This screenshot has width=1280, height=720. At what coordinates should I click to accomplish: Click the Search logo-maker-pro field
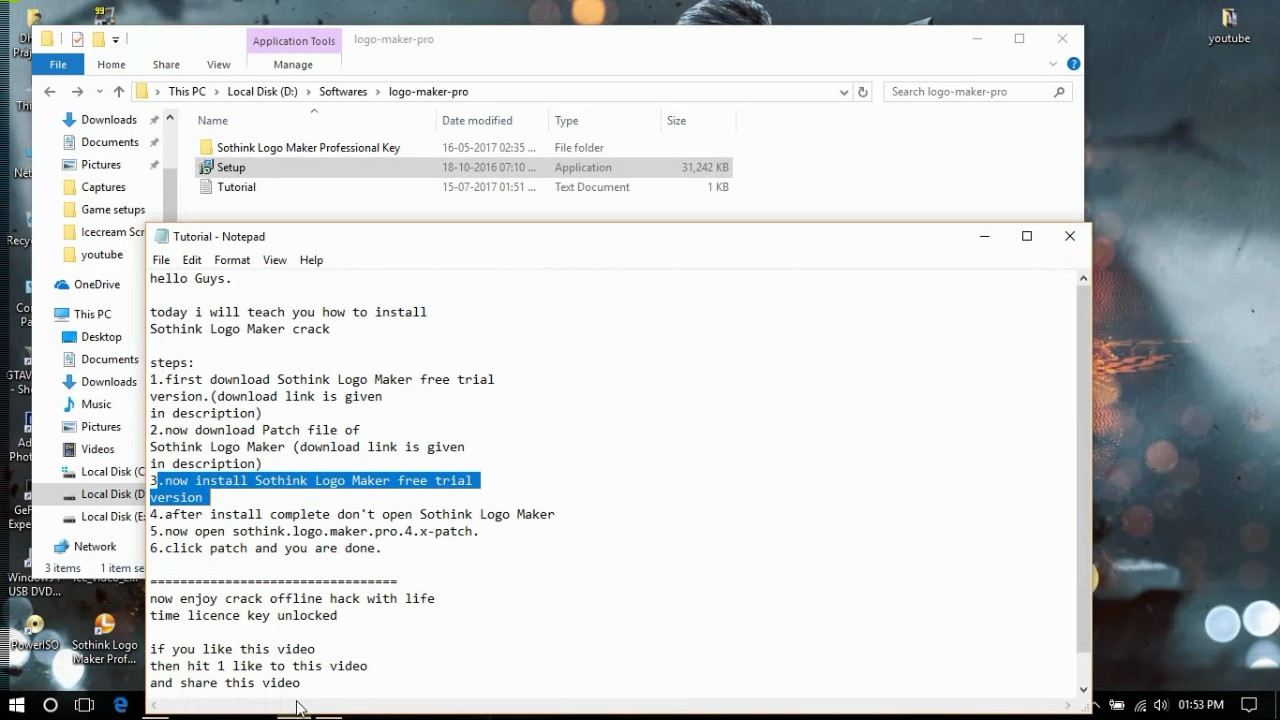click(x=978, y=91)
